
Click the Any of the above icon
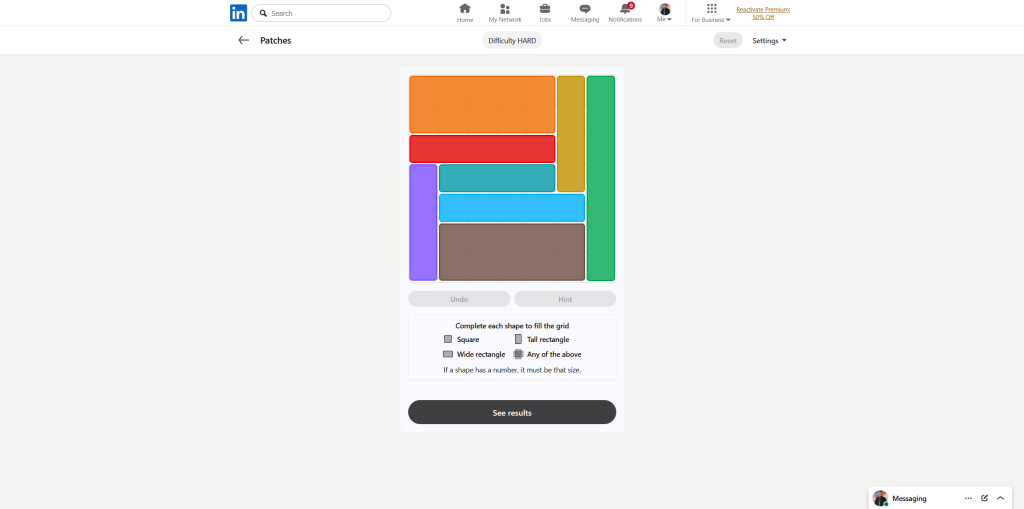coord(519,354)
